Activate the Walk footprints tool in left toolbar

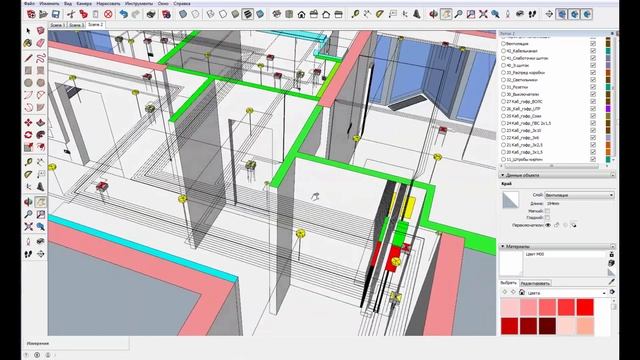(28, 254)
